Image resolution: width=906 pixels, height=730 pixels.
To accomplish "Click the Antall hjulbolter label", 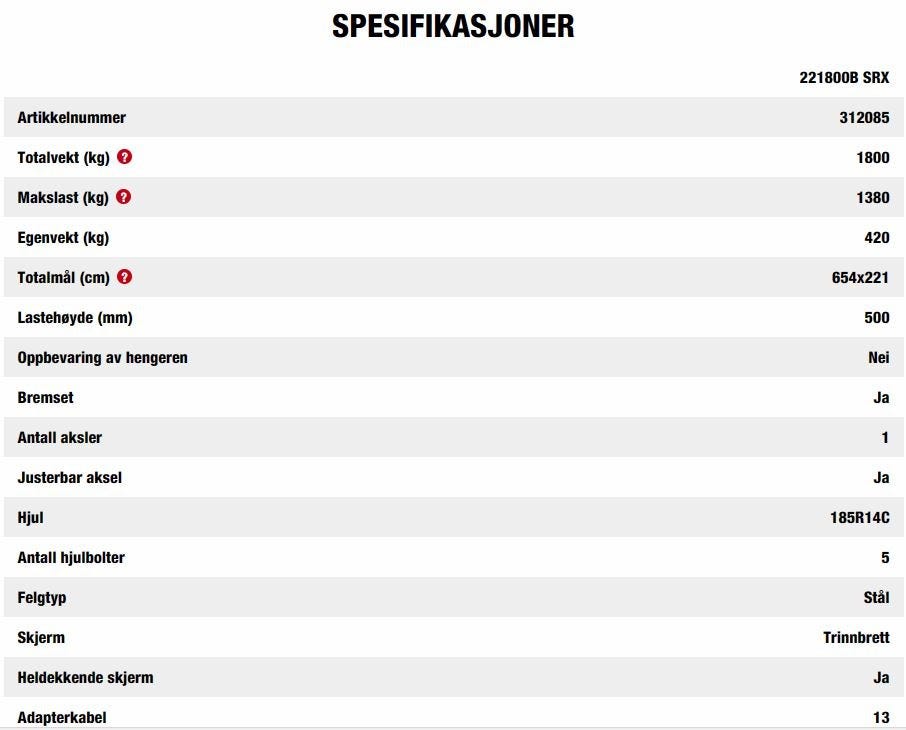I will point(71,558).
